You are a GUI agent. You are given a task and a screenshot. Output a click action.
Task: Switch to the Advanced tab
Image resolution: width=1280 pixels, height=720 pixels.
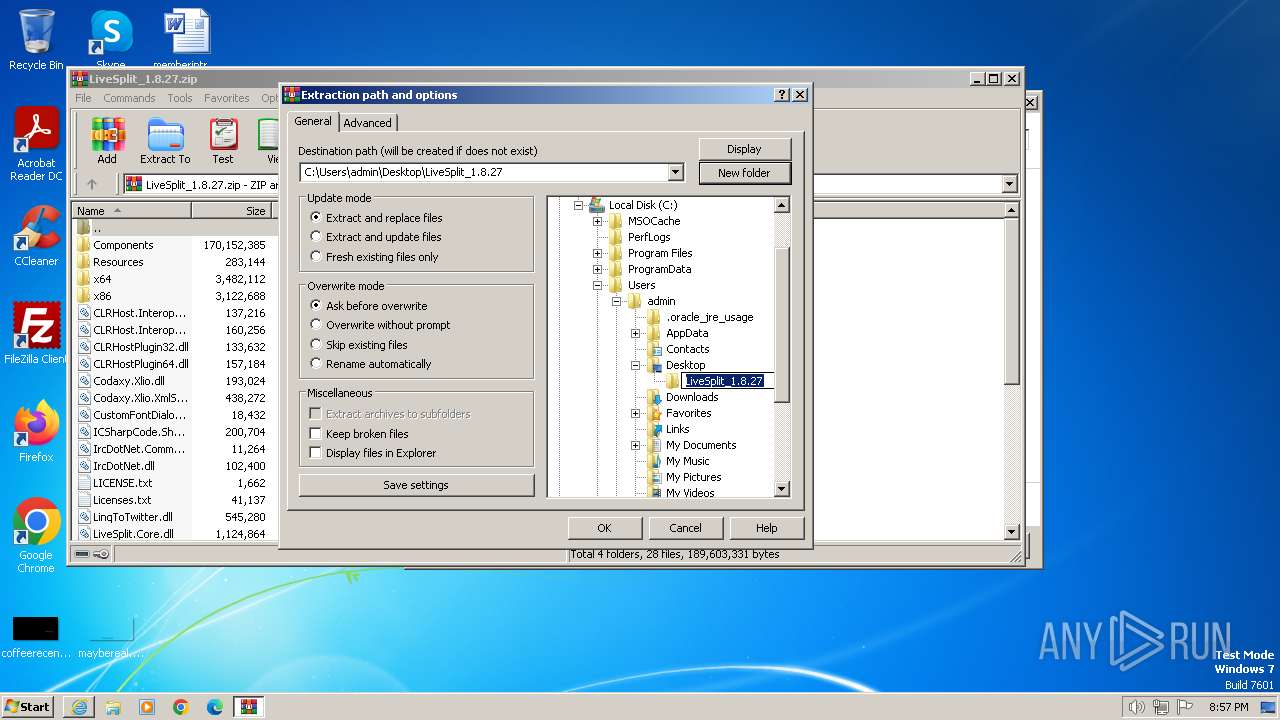pyautogui.click(x=368, y=123)
